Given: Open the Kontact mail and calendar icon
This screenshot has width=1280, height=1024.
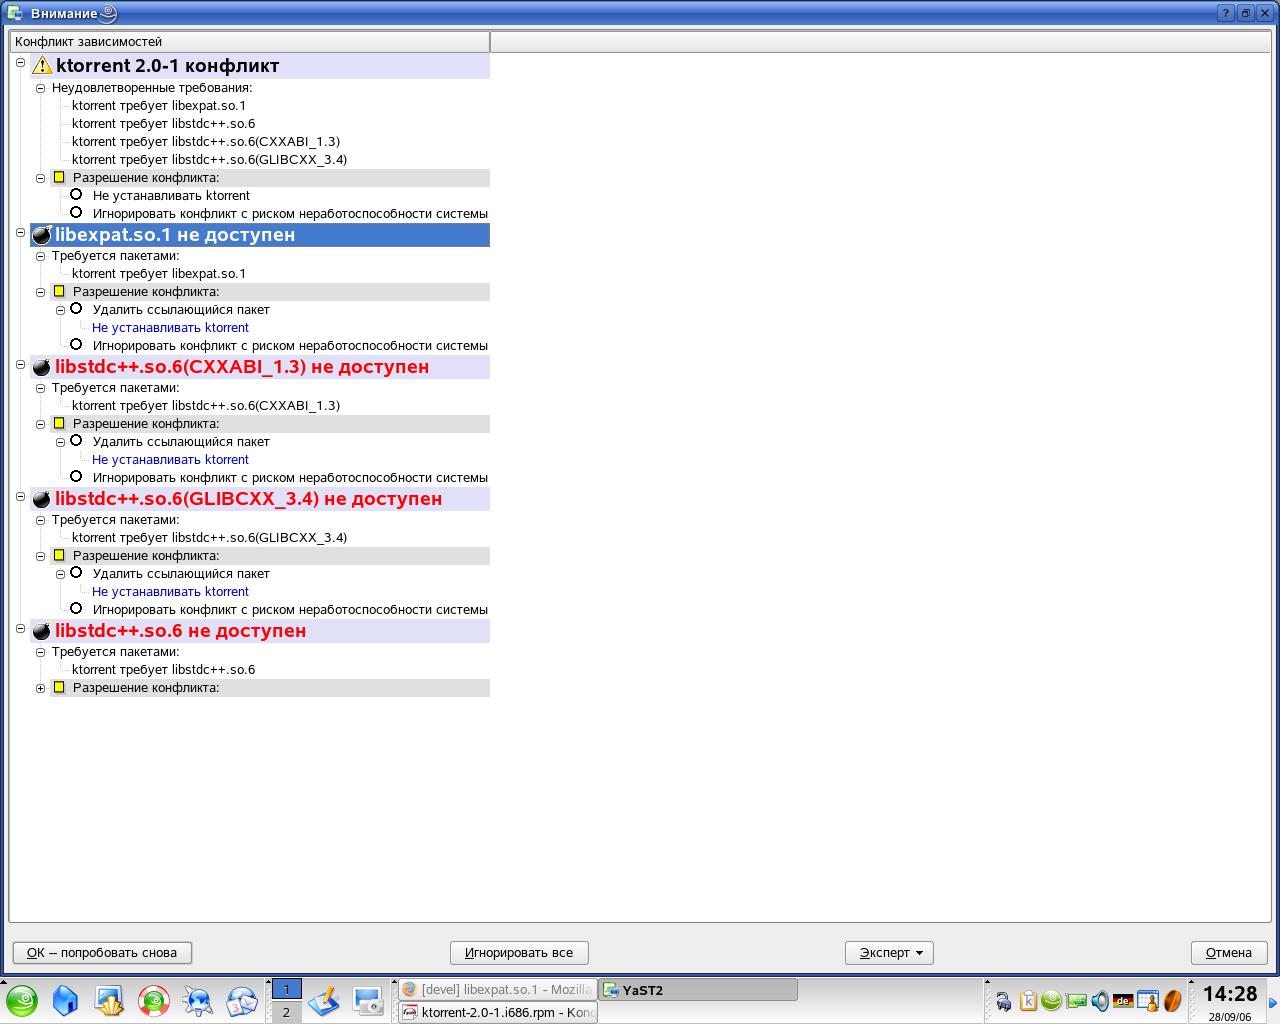Looking at the screenshot, I should coord(242,1001).
